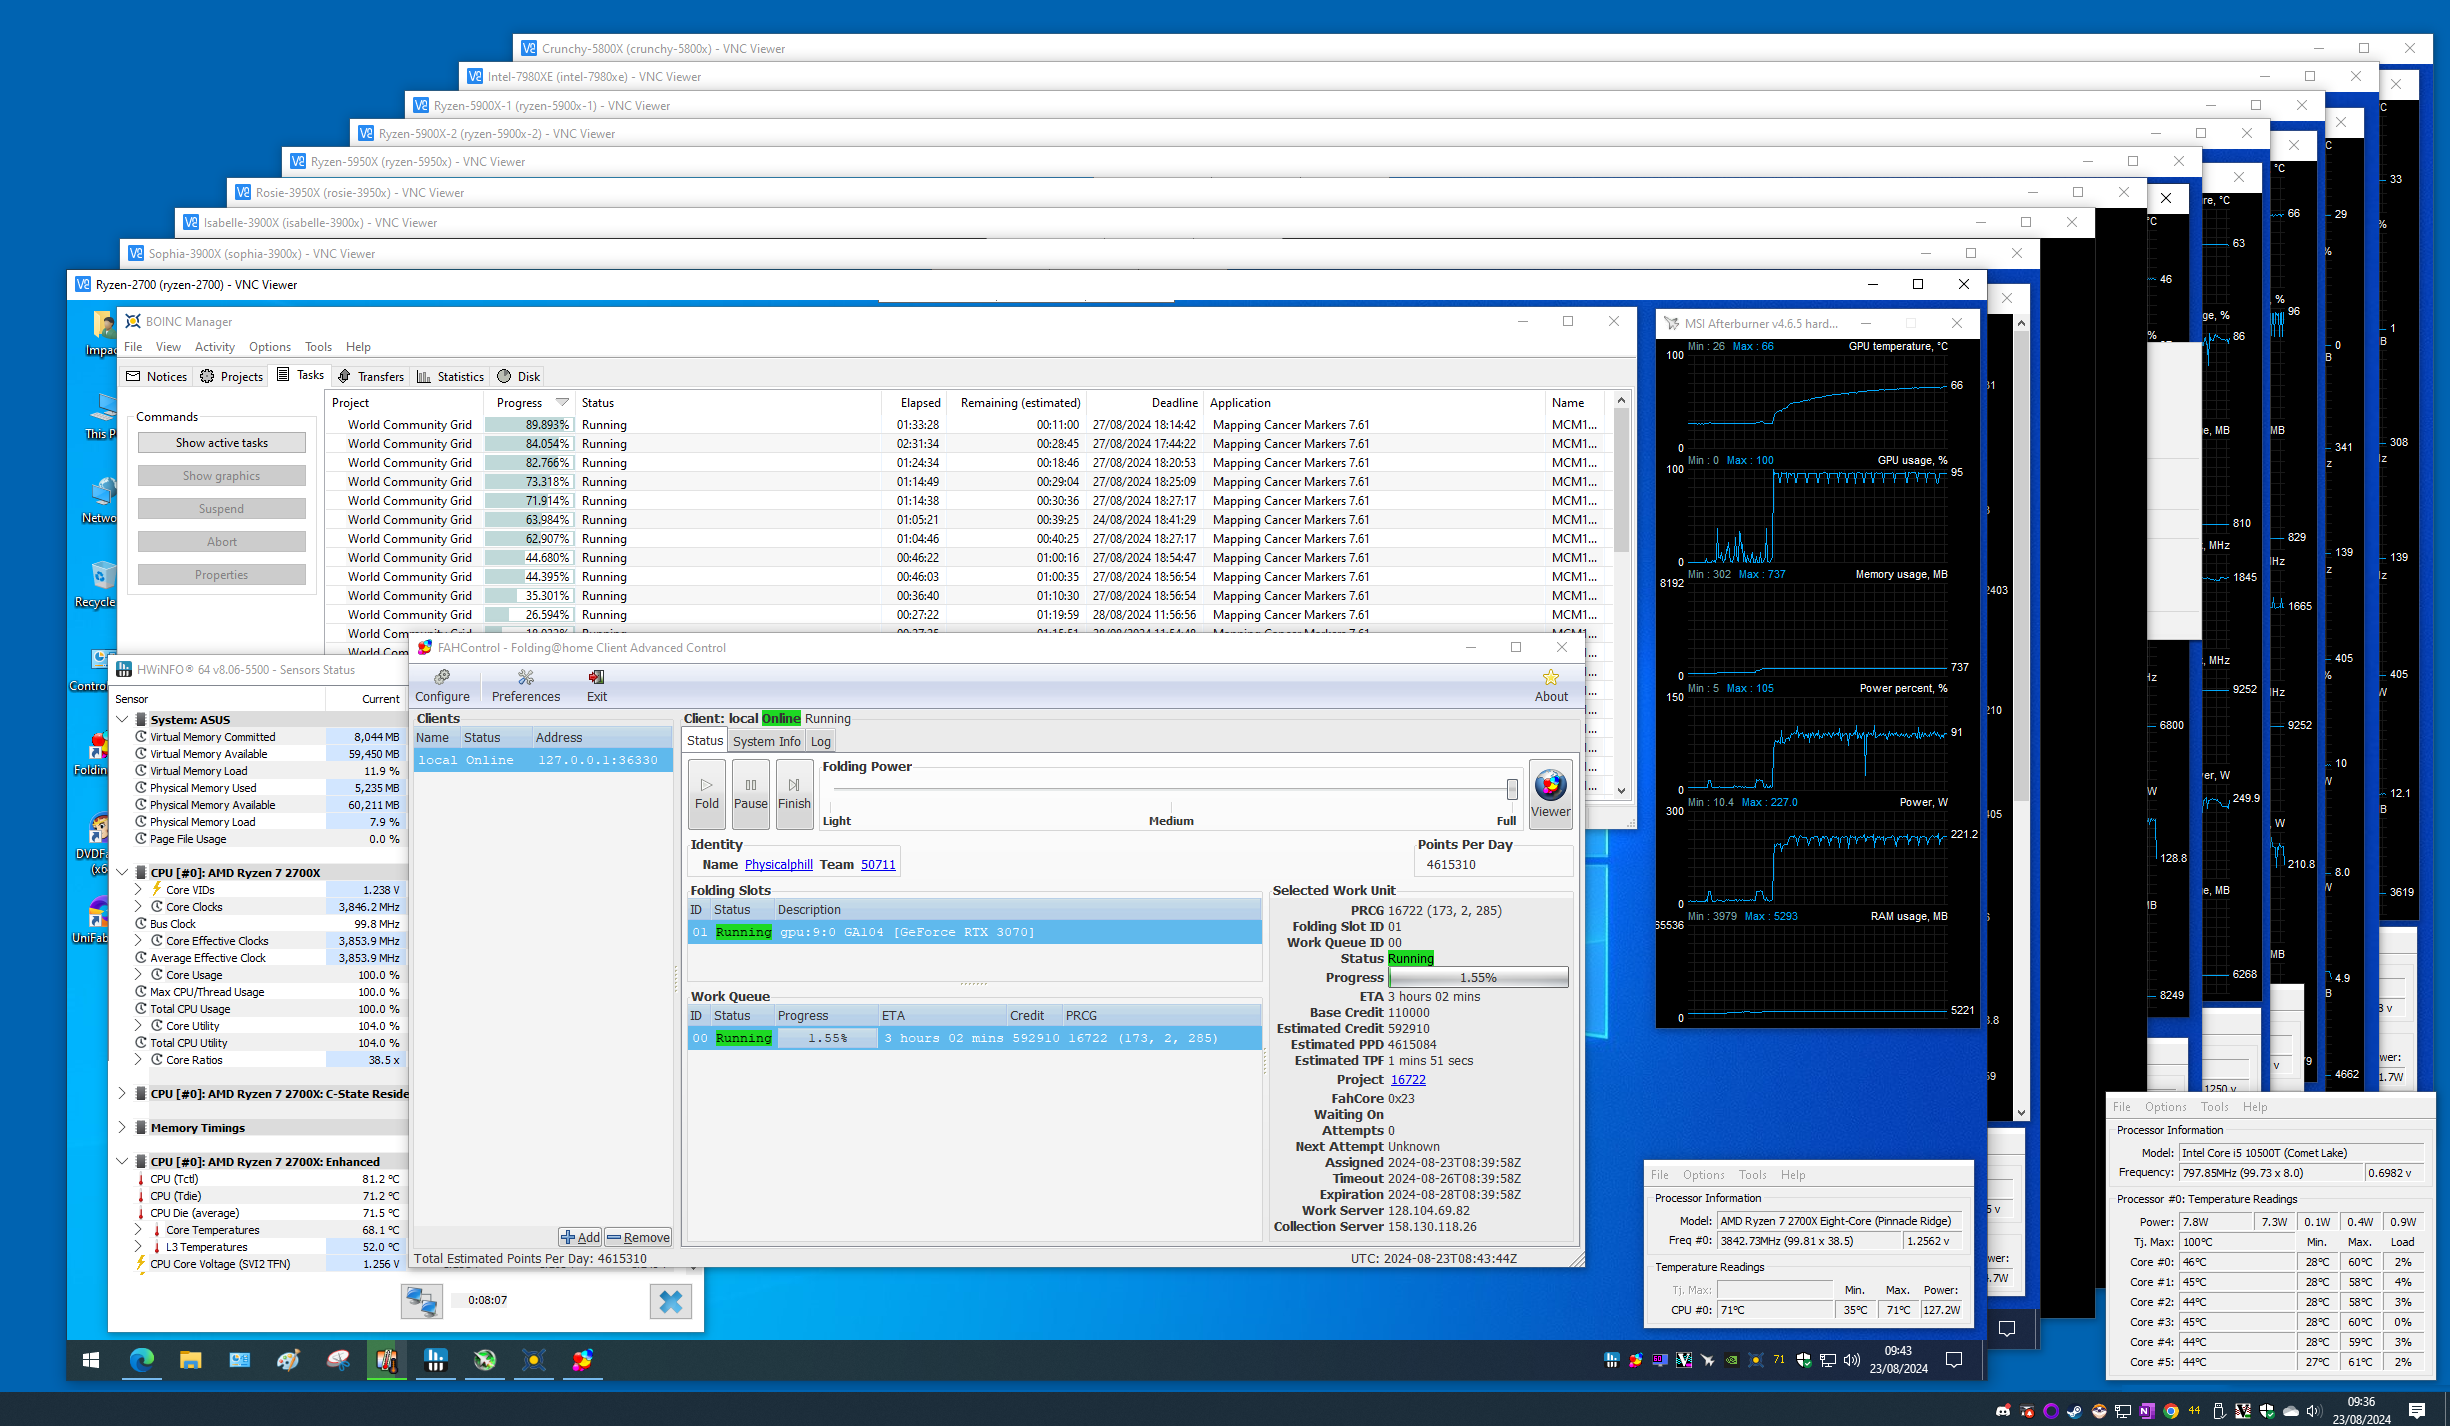Sort tasks by the Progress column header
The height and width of the screenshot is (1426, 2450).
pyautogui.click(x=530, y=403)
